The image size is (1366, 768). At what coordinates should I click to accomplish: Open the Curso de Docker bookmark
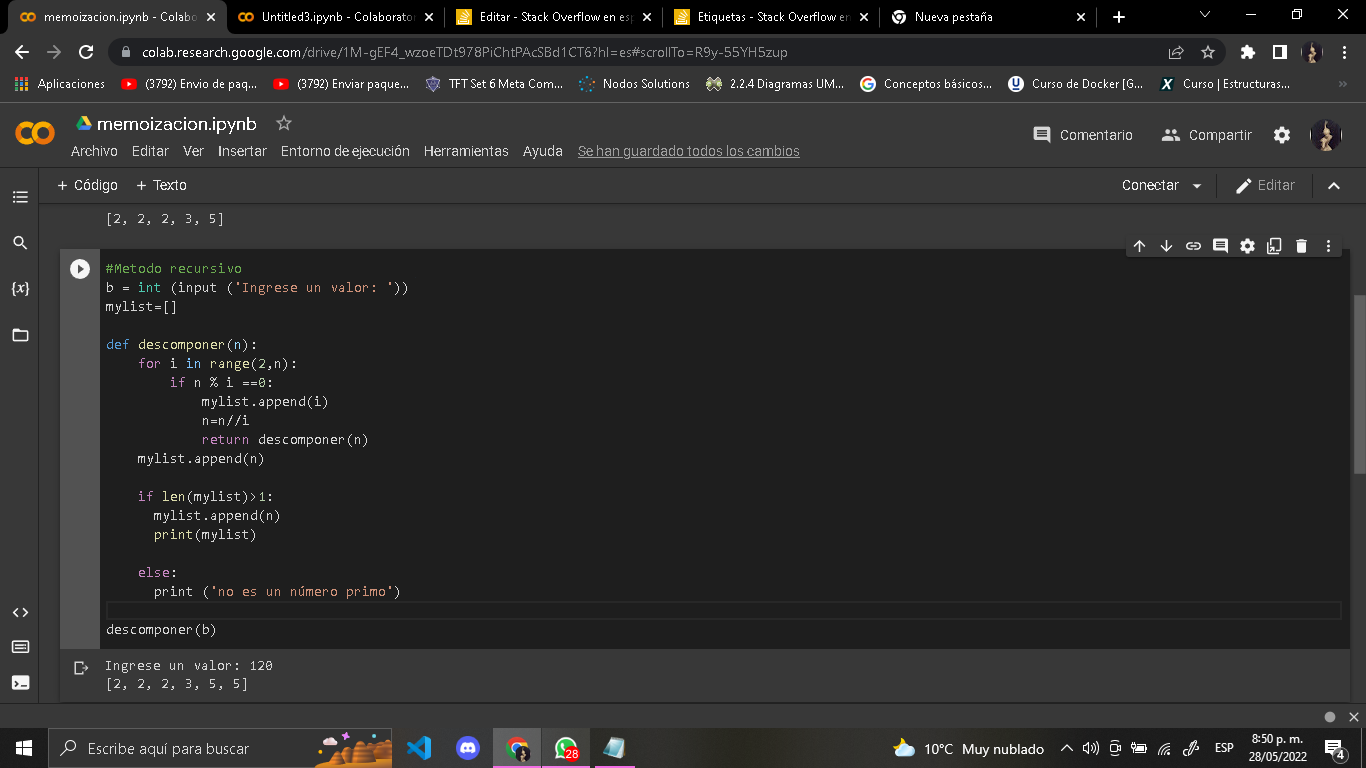coord(1075,84)
